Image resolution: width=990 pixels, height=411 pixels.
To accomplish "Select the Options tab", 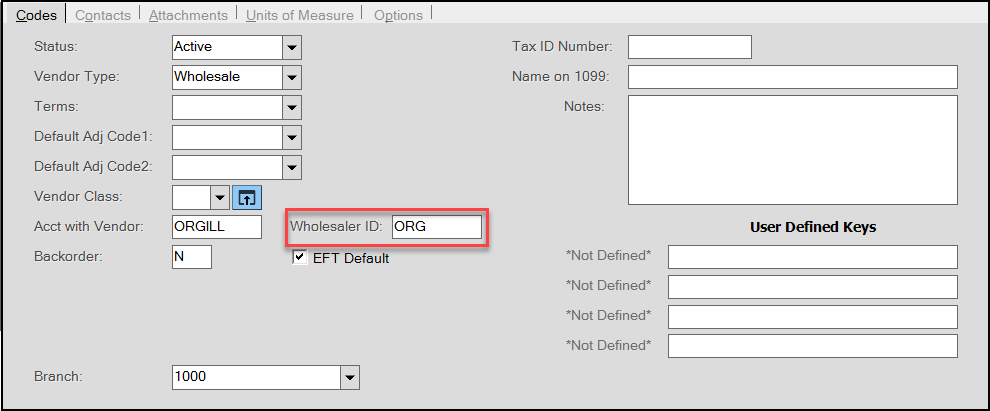I will [398, 15].
